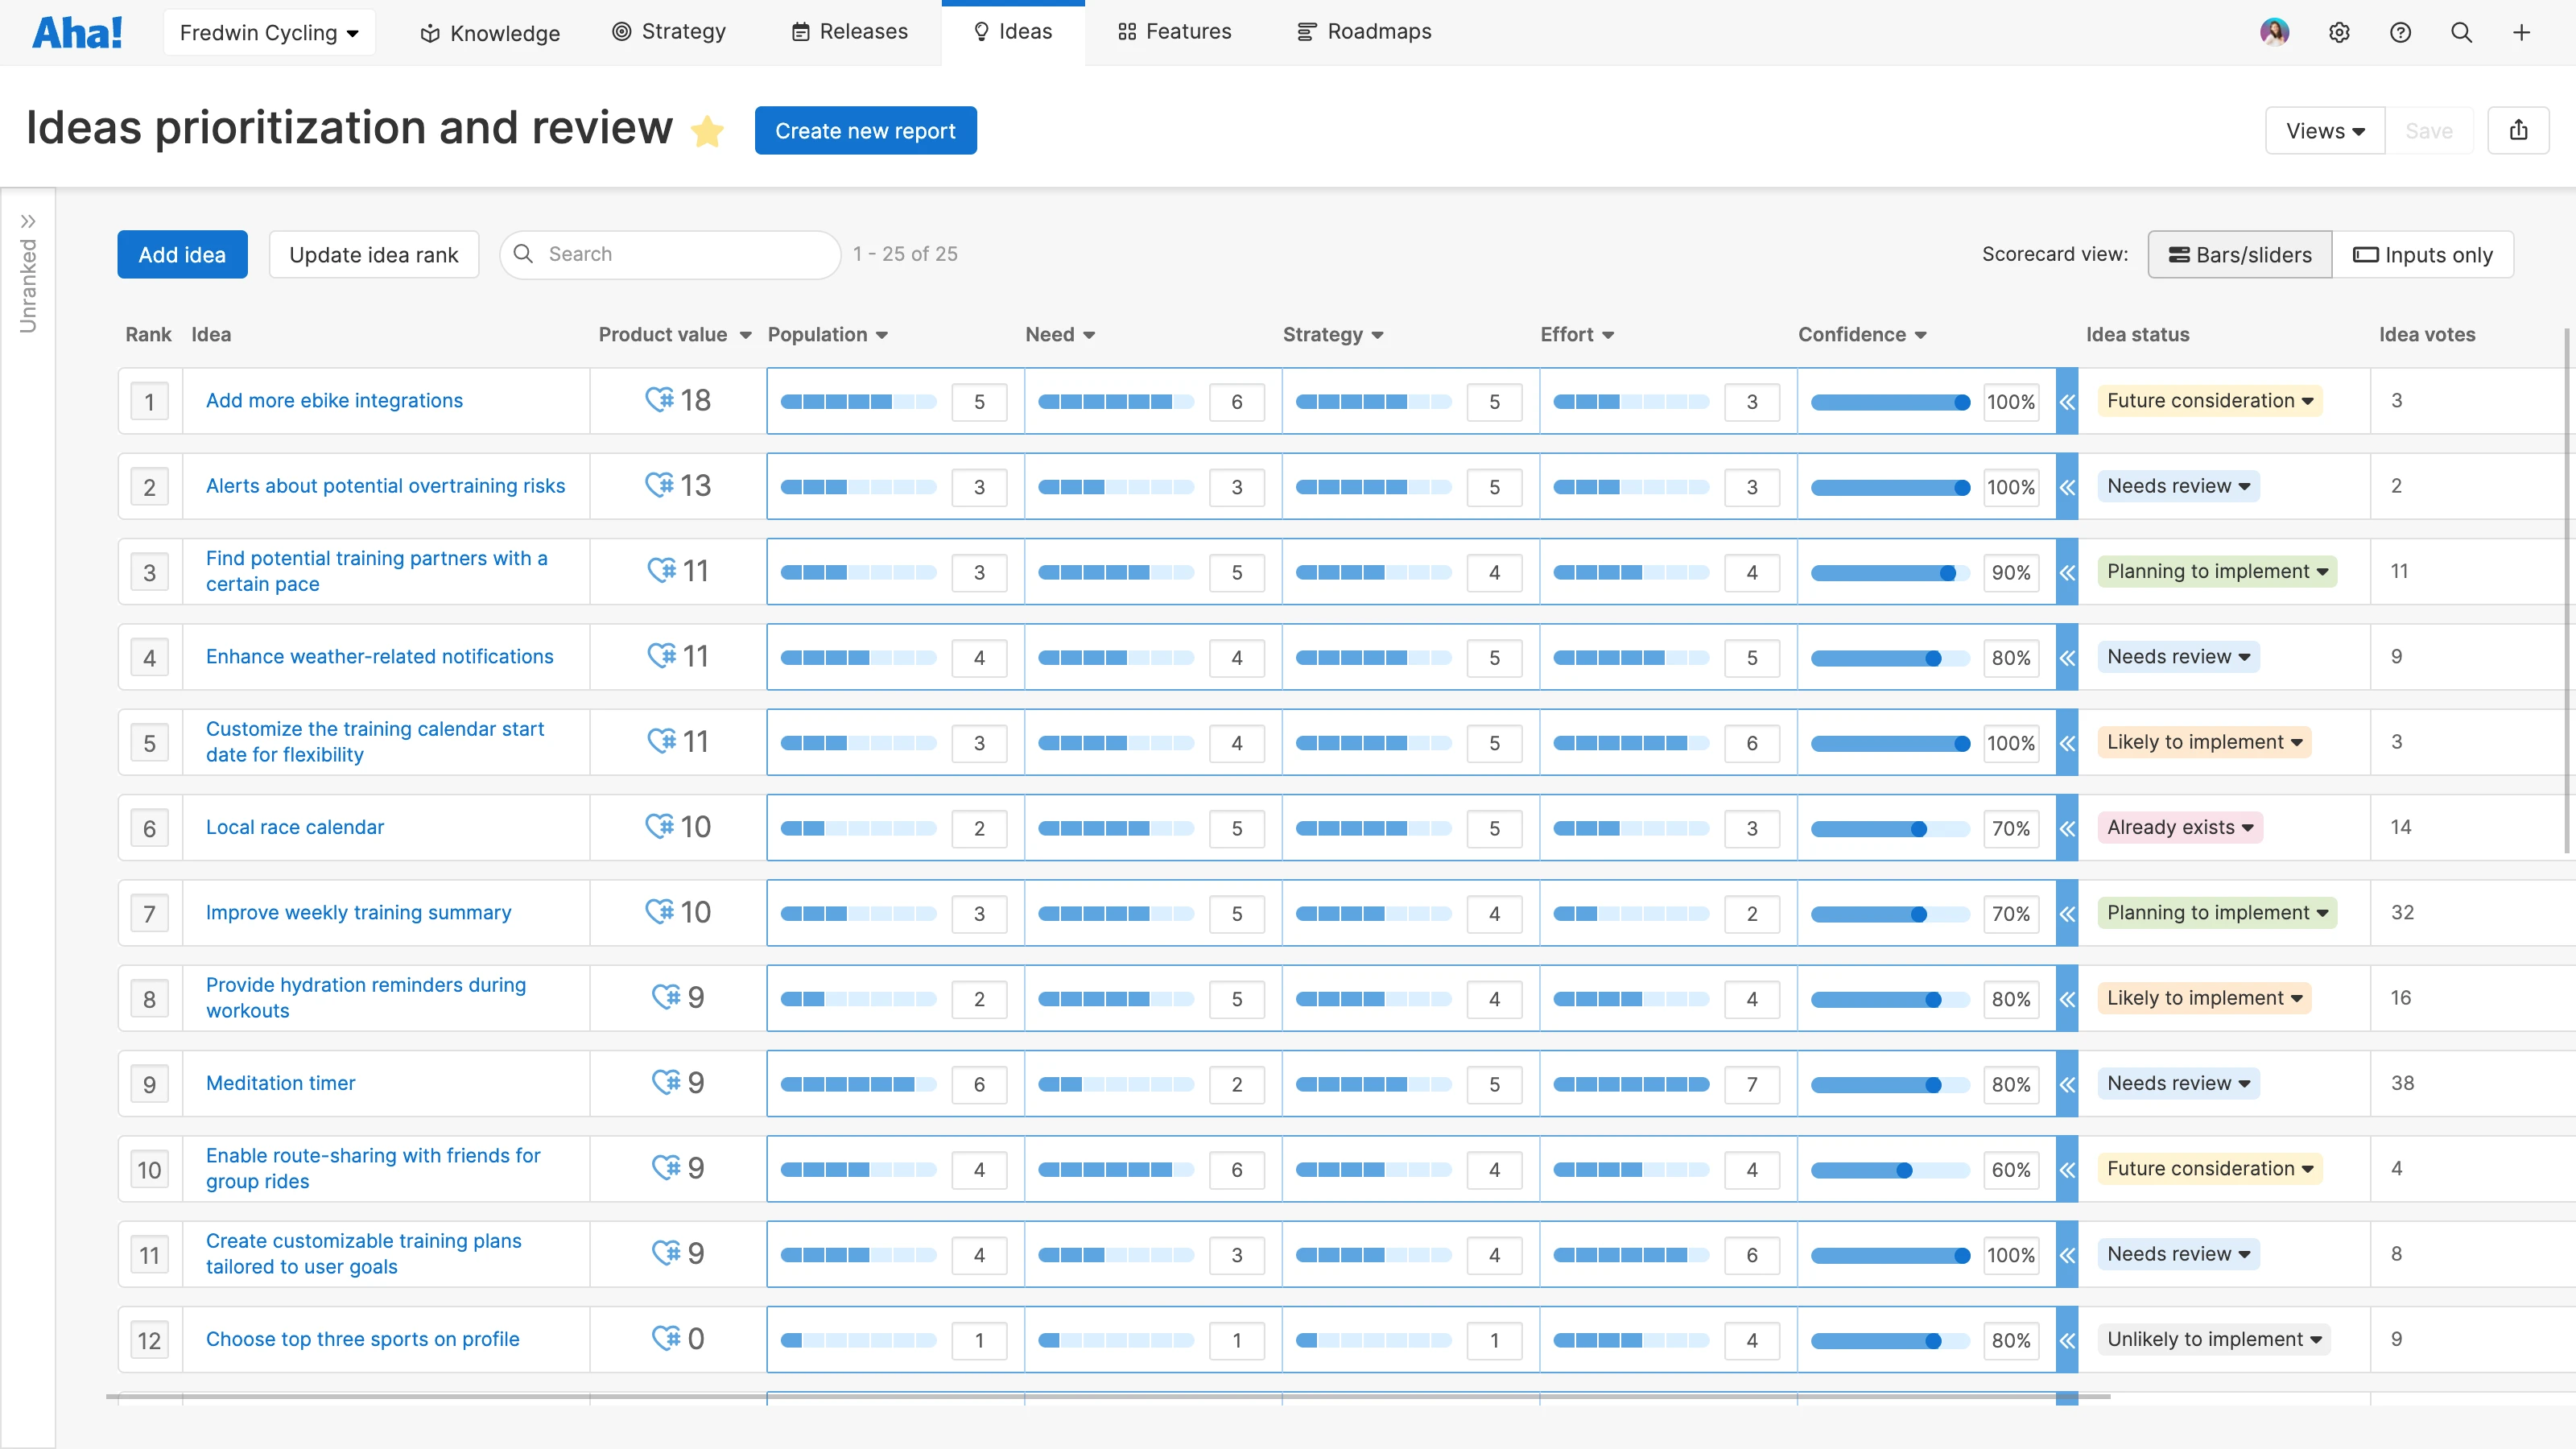Open the Meditation timer idea link
The width and height of the screenshot is (2576, 1449).
click(280, 1083)
